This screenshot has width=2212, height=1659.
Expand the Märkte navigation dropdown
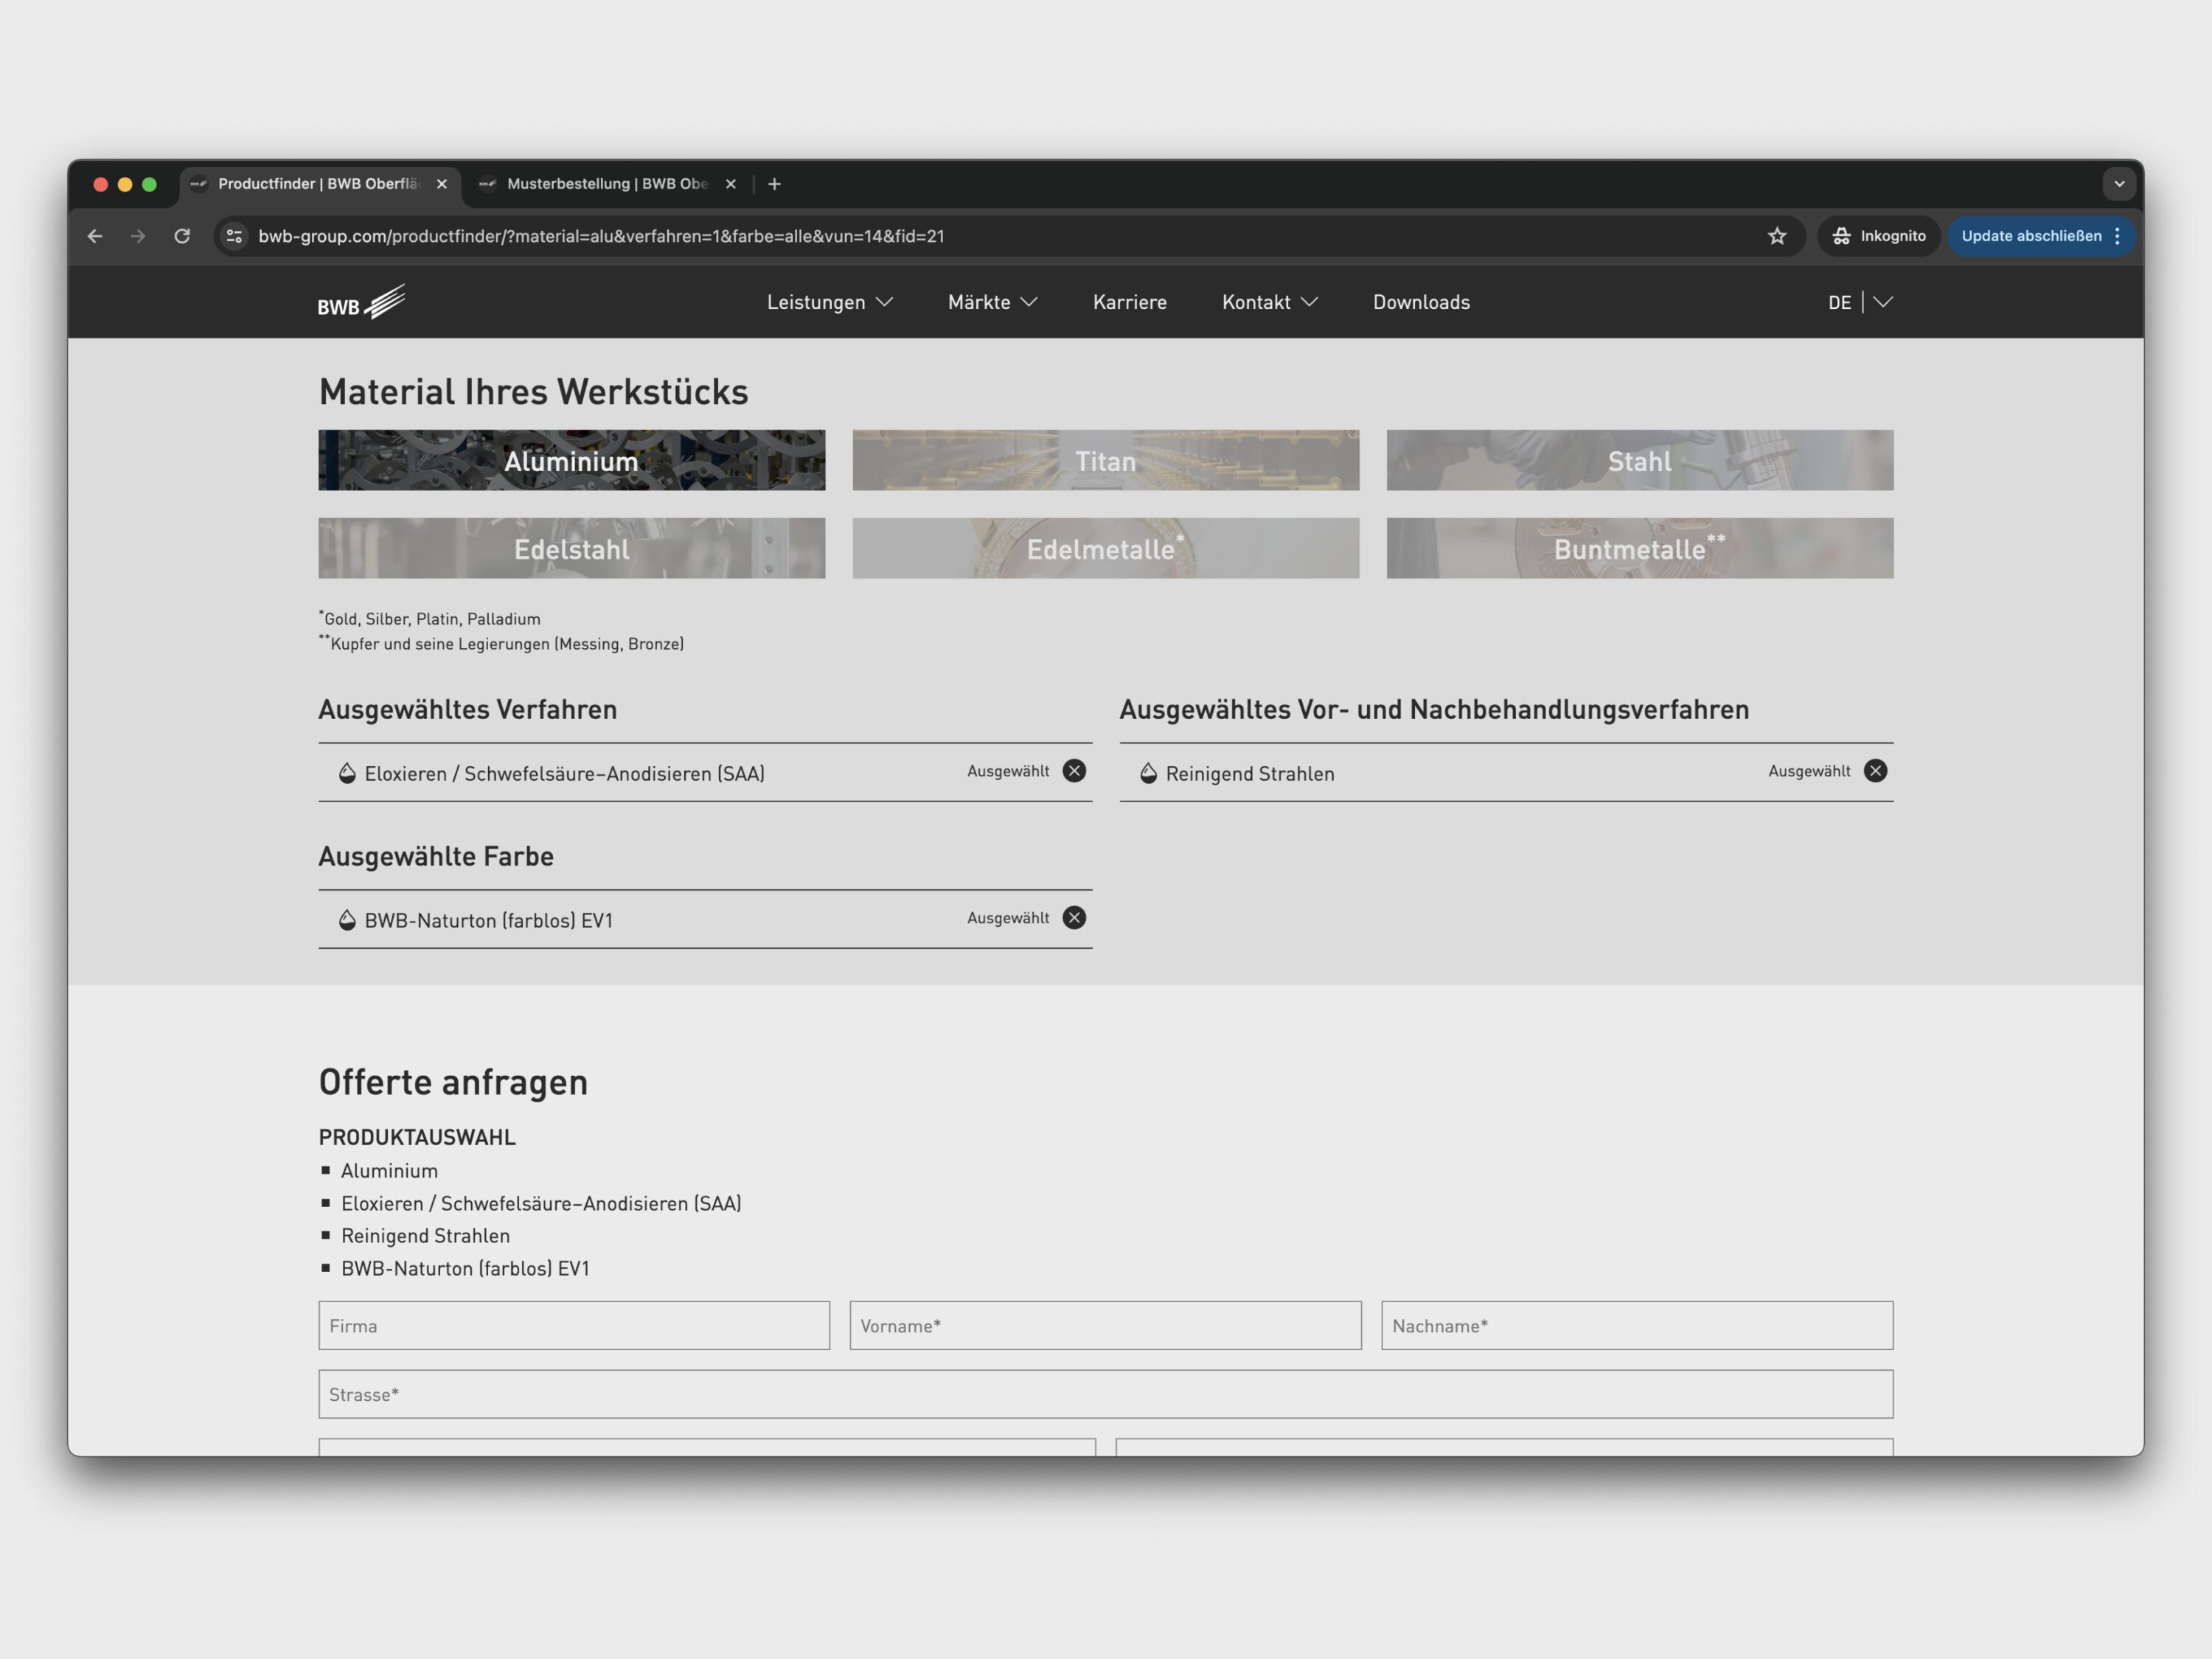[x=992, y=302]
